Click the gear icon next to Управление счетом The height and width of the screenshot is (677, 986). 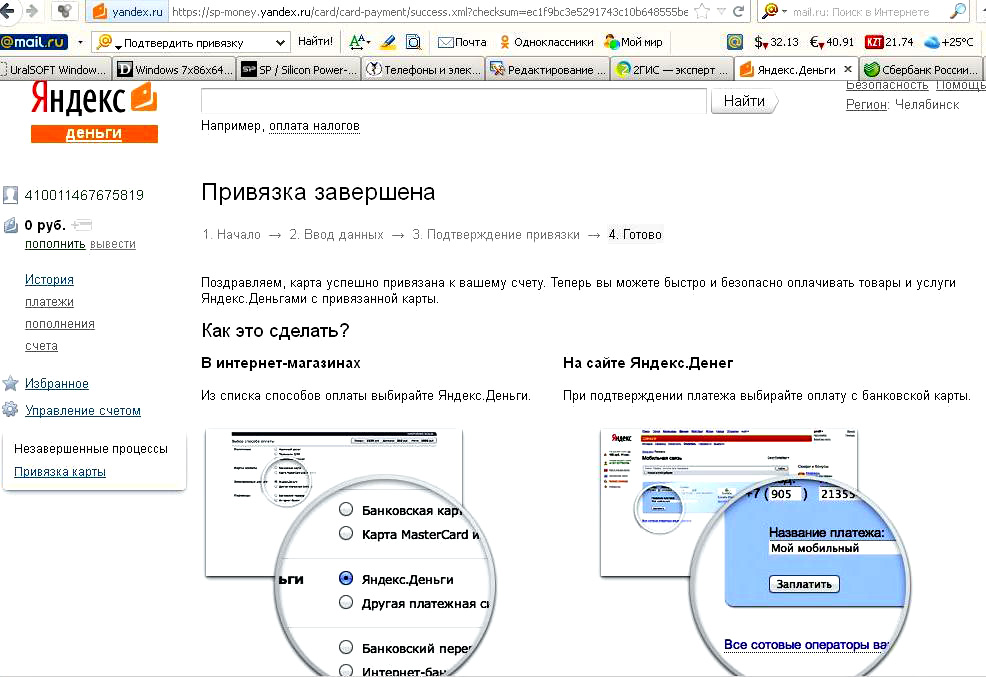click(11, 410)
